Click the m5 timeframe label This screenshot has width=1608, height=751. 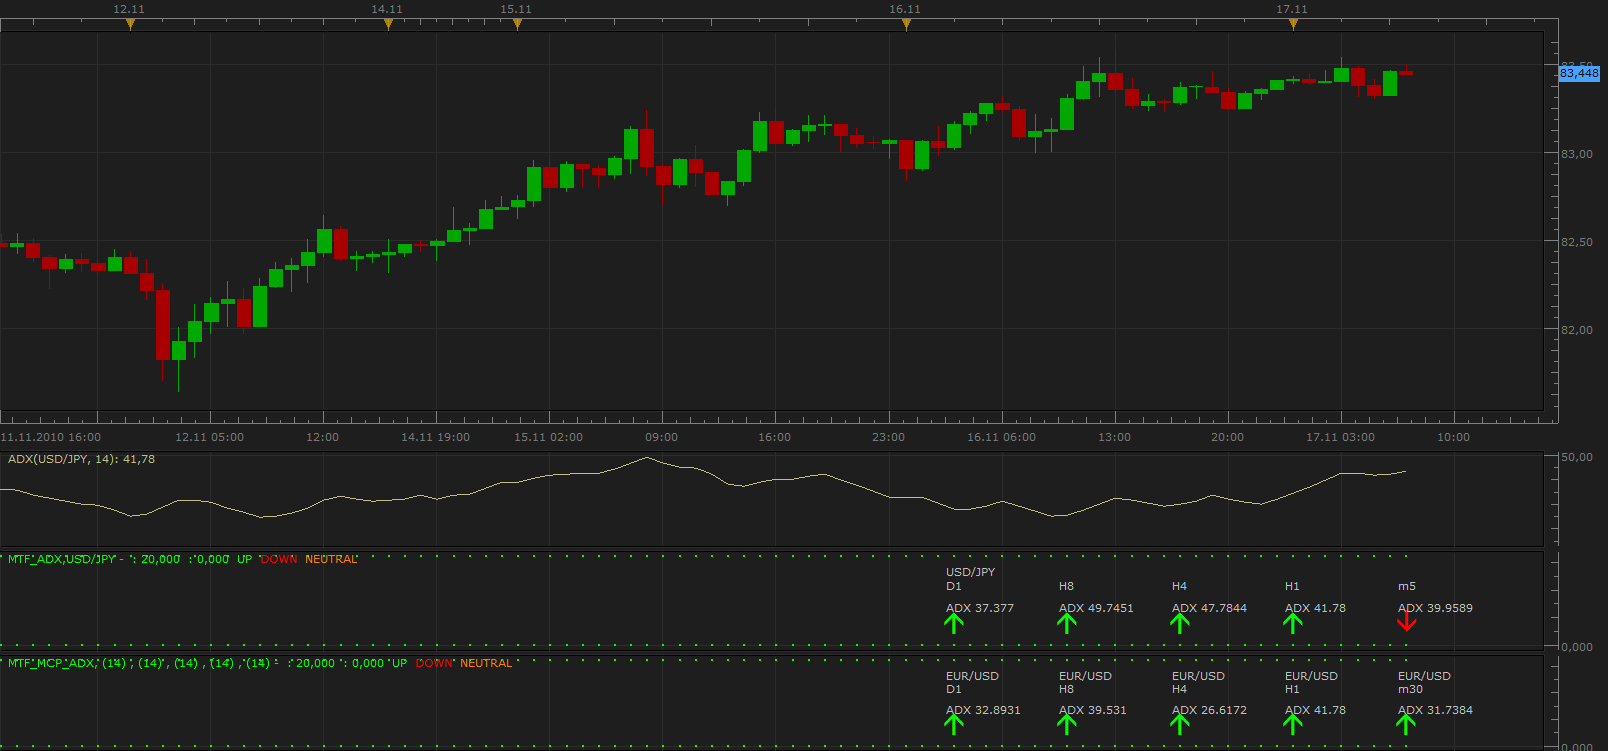[1407, 586]
